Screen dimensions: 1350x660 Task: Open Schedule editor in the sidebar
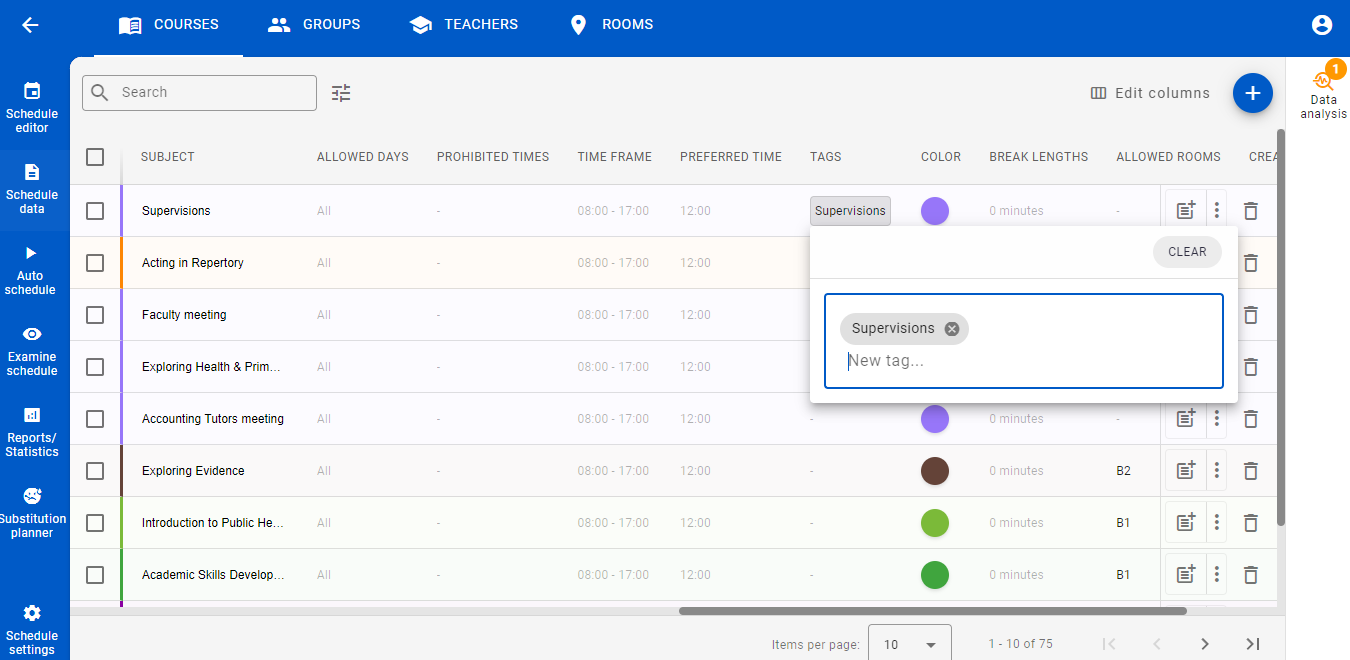click(x=32, y=107)
